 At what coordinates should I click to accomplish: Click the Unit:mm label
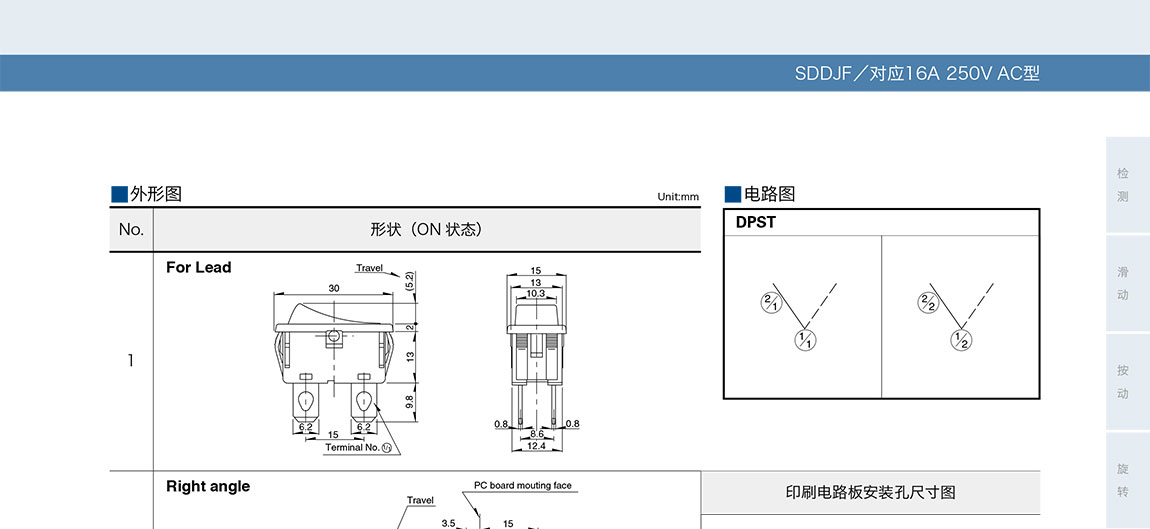[678, 196]
